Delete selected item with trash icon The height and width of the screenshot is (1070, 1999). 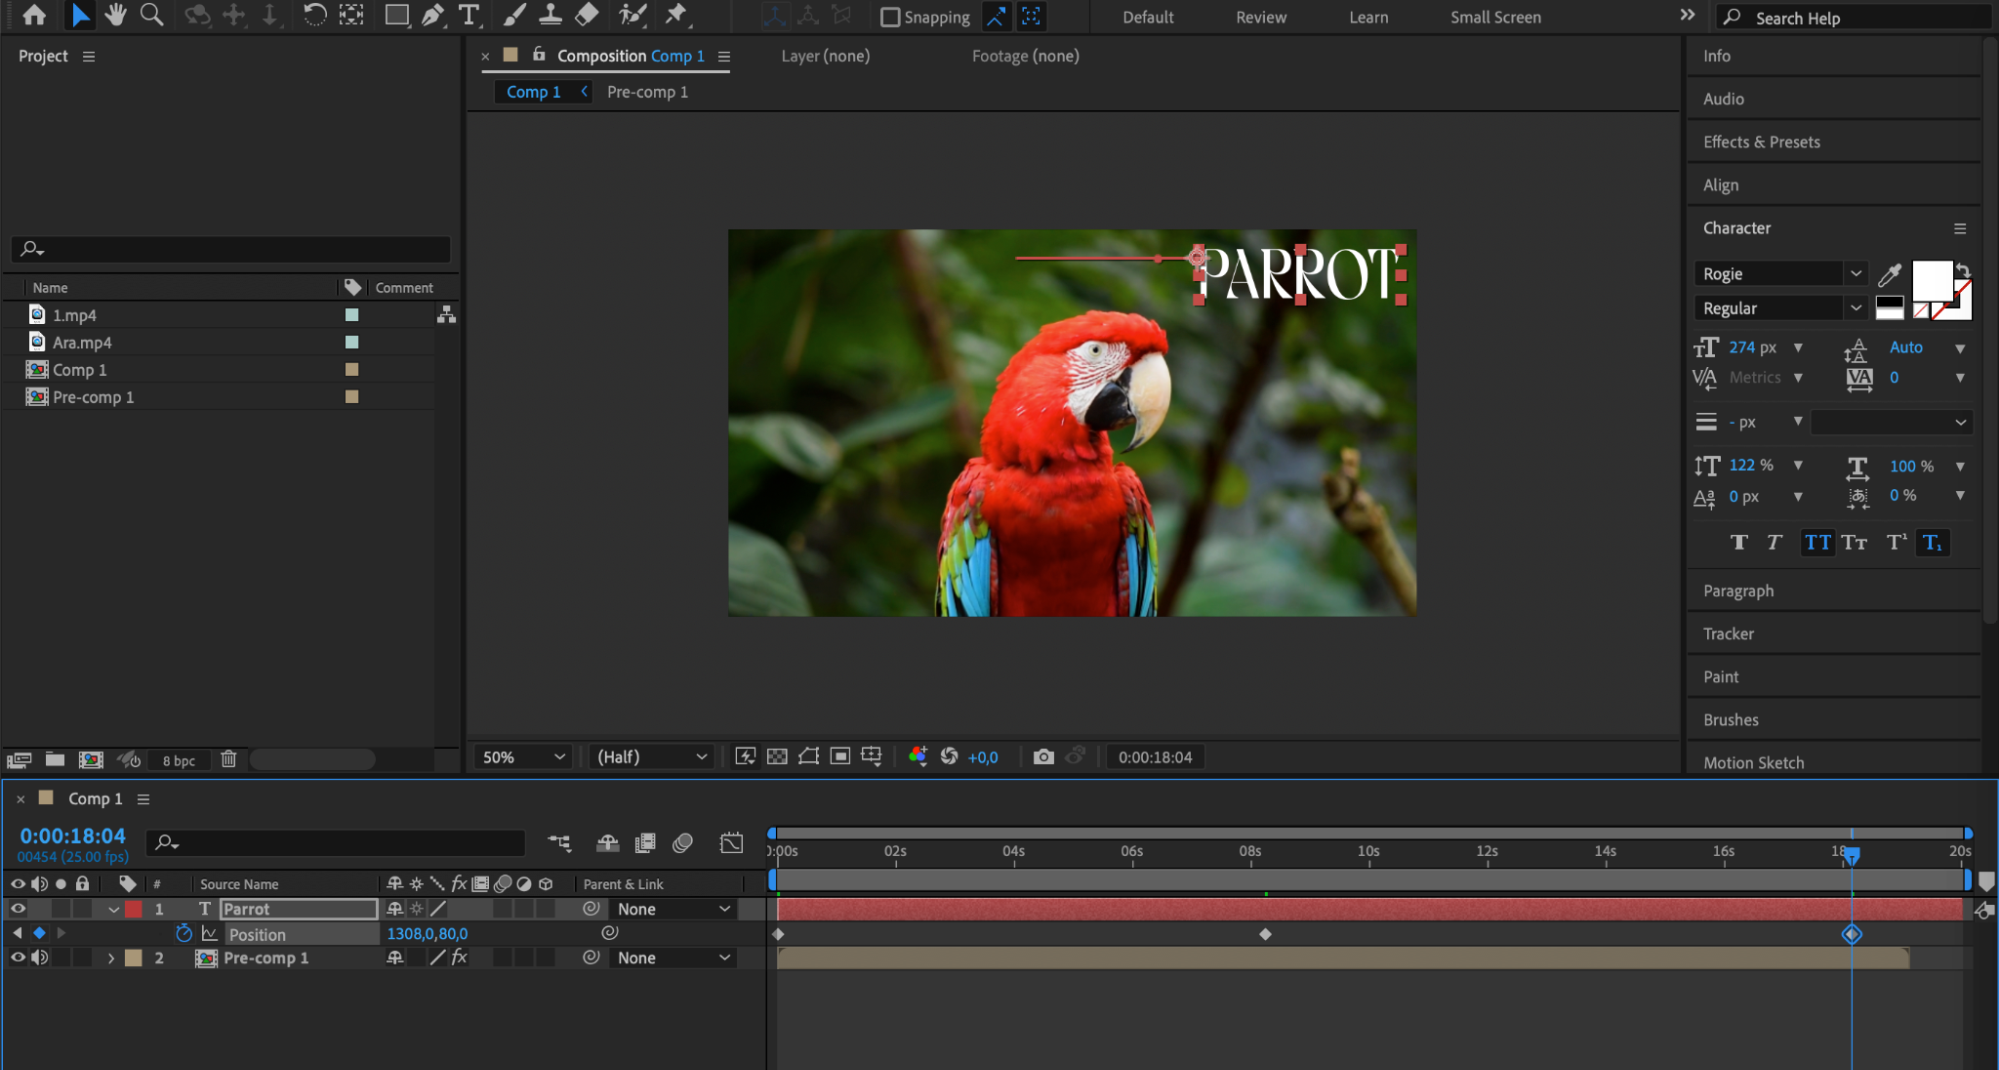(x=228, y=760)
